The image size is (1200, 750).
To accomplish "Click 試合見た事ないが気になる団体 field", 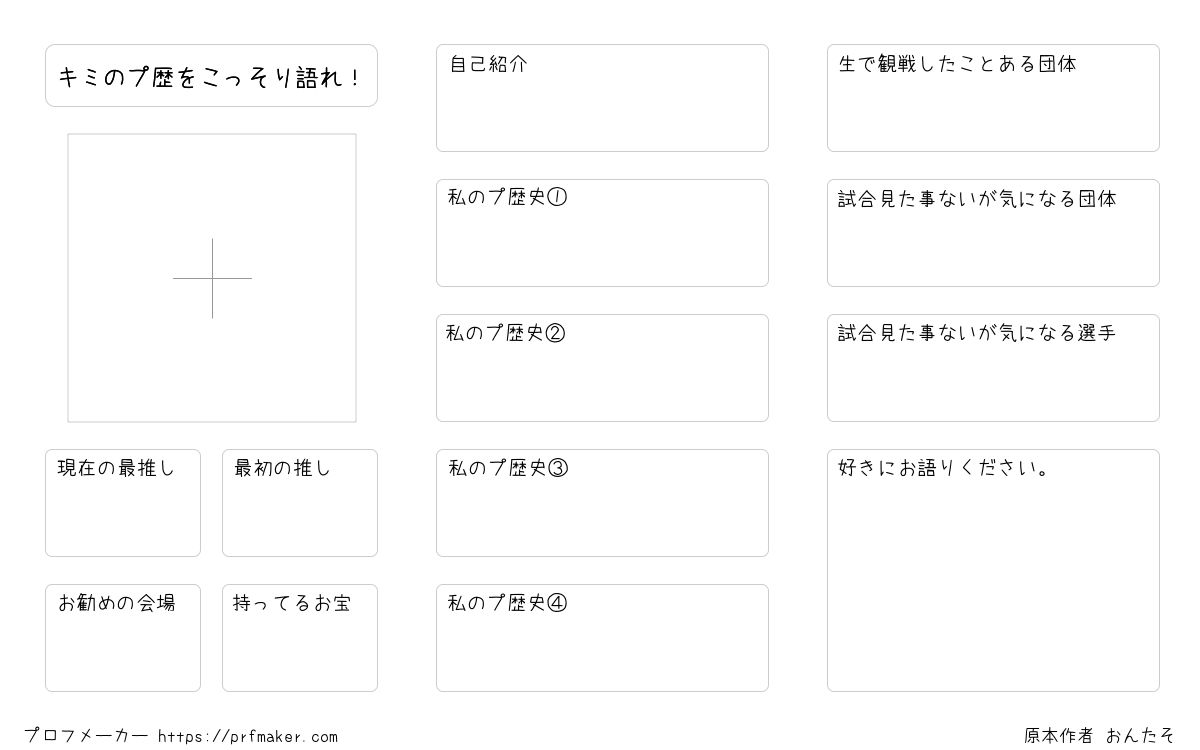I will (993, 233).
